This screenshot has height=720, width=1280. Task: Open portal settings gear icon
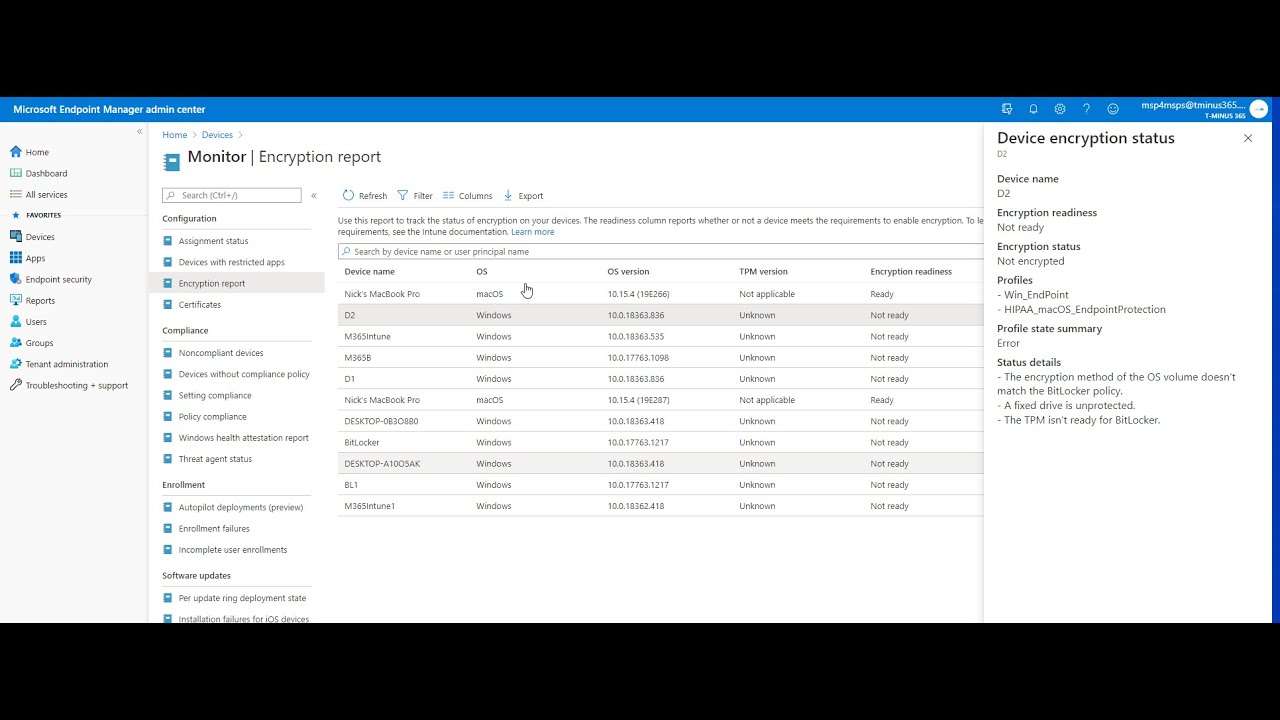1060,109
